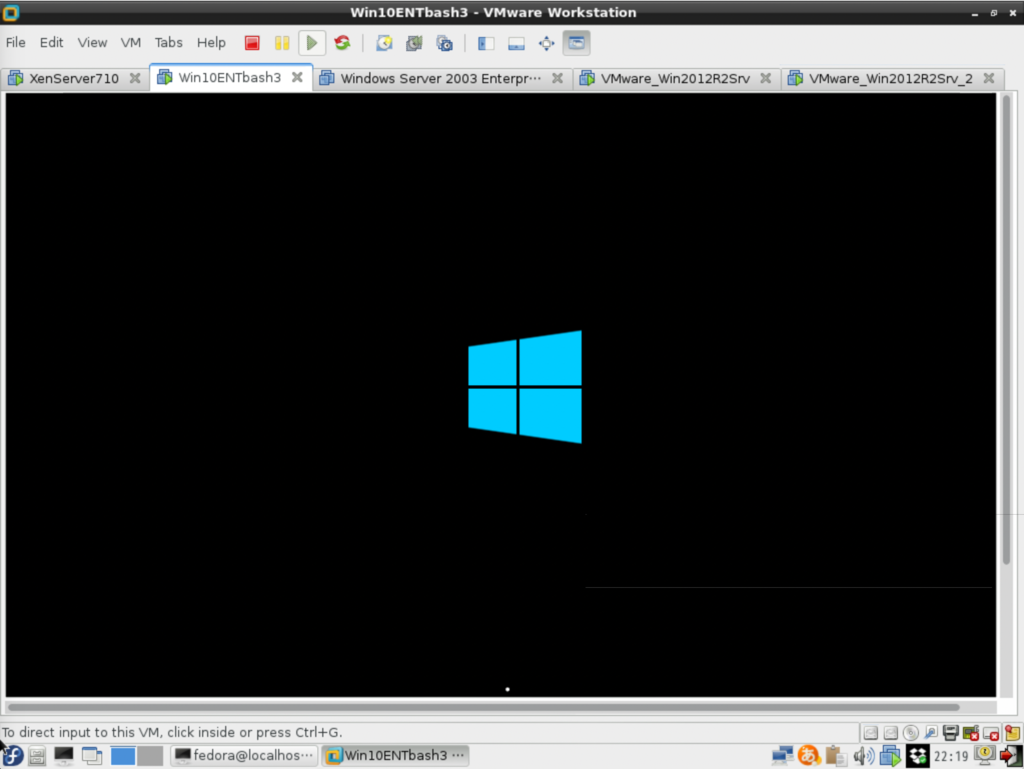Switch to Windows Server 2003 Enterprise tab
This screenshot has width=1024, height=769.
pos(440,78)
